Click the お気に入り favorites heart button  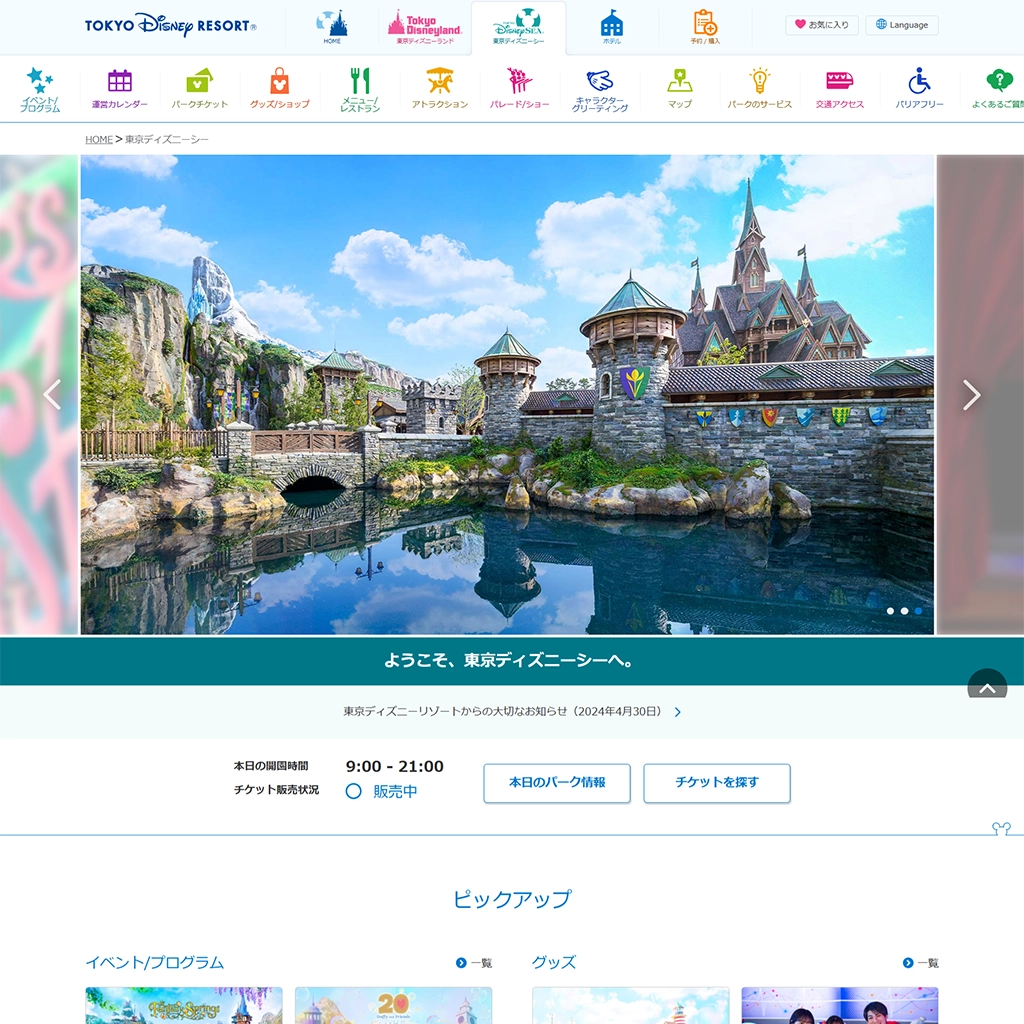tap(822, 25)
